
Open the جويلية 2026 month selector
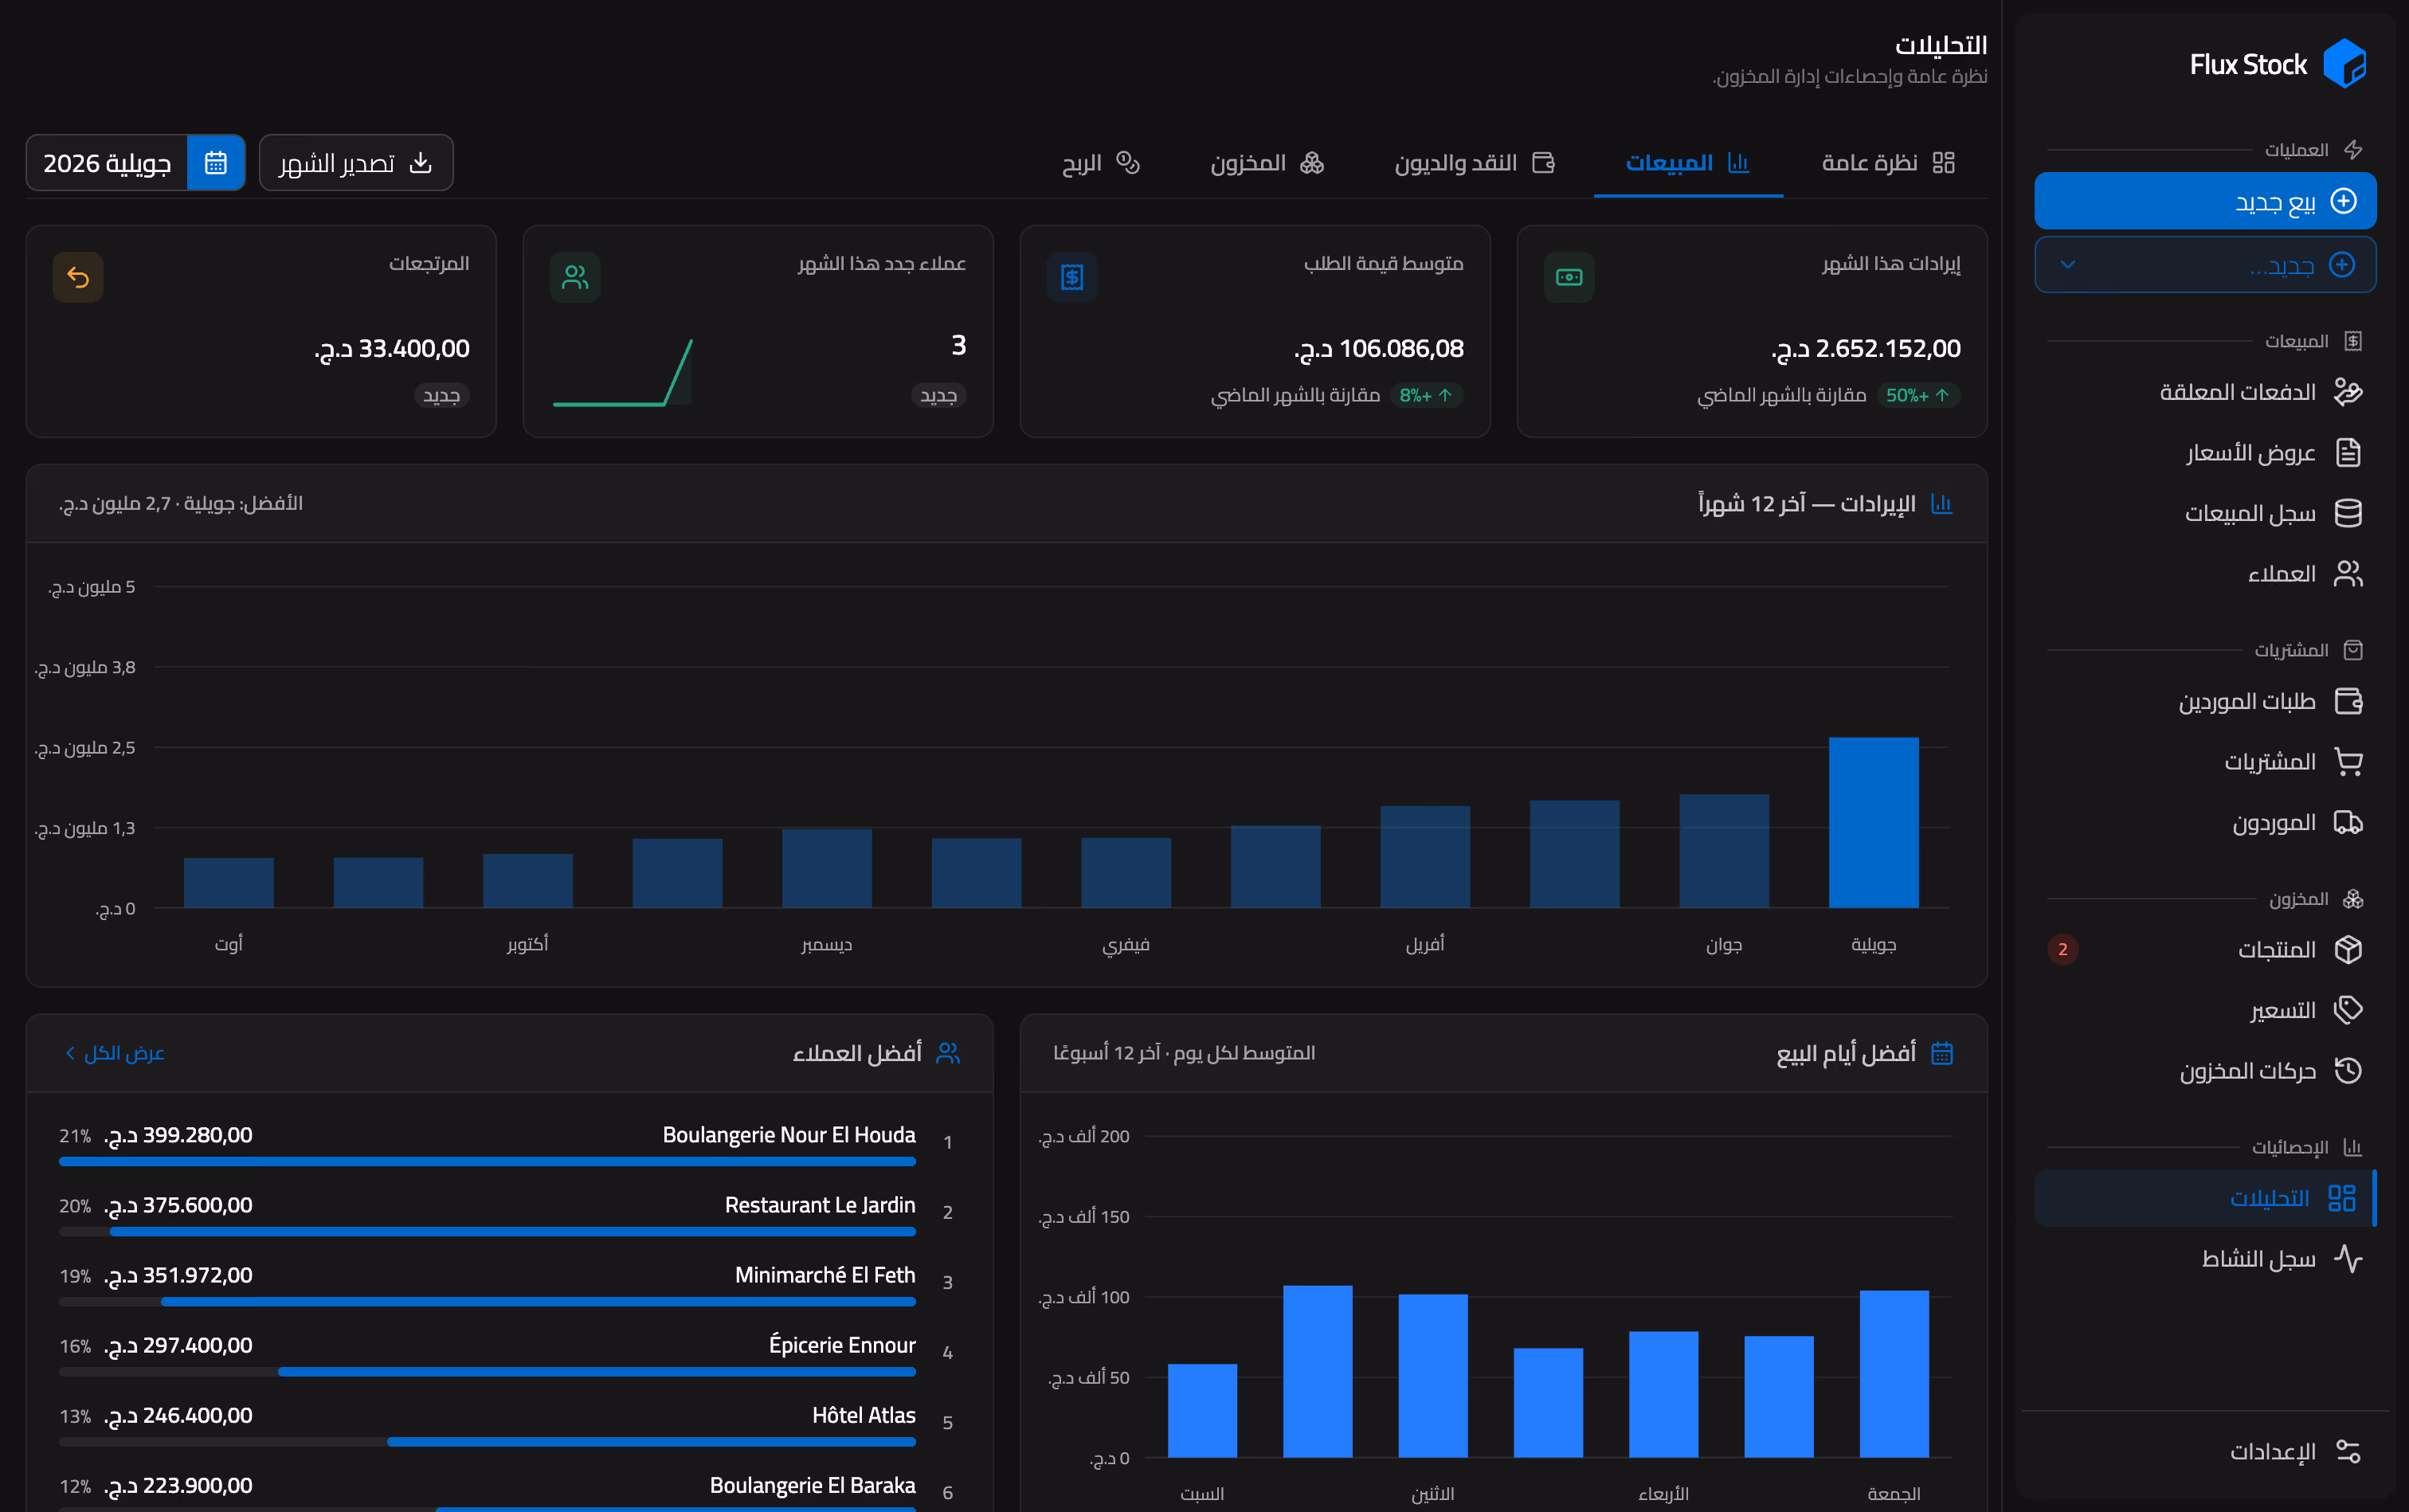tap(135, 163)
